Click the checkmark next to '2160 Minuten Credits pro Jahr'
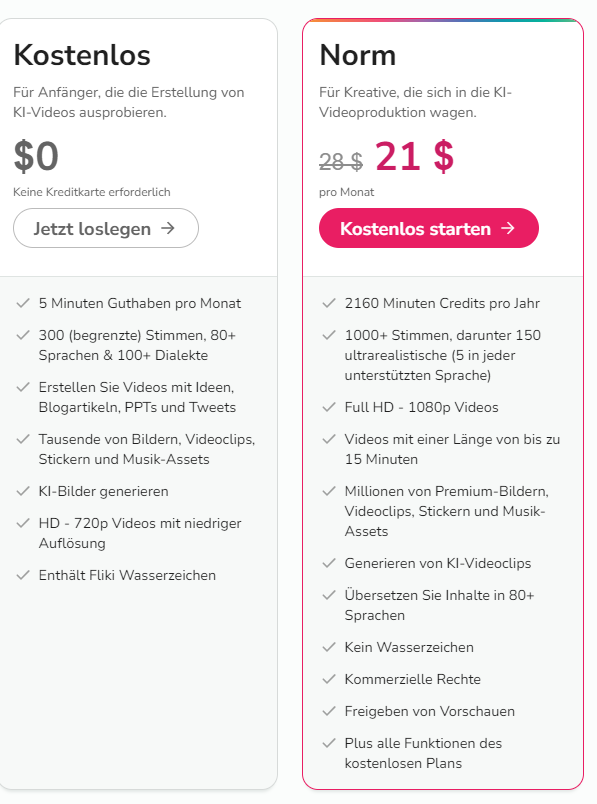This screenshot has width=597, height=804. pyautogui.click(x=328, y=303)
